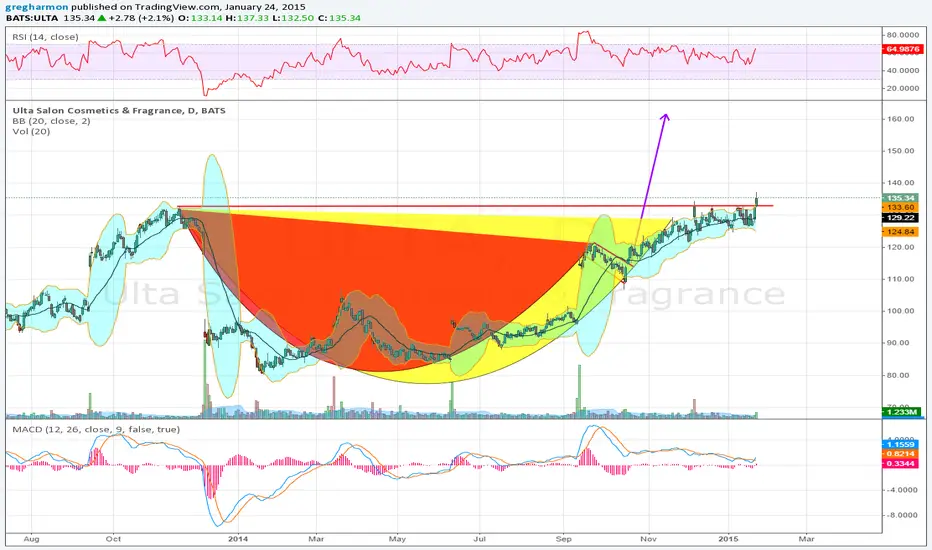Click the 80.00 price axis label

coord(900,375)
